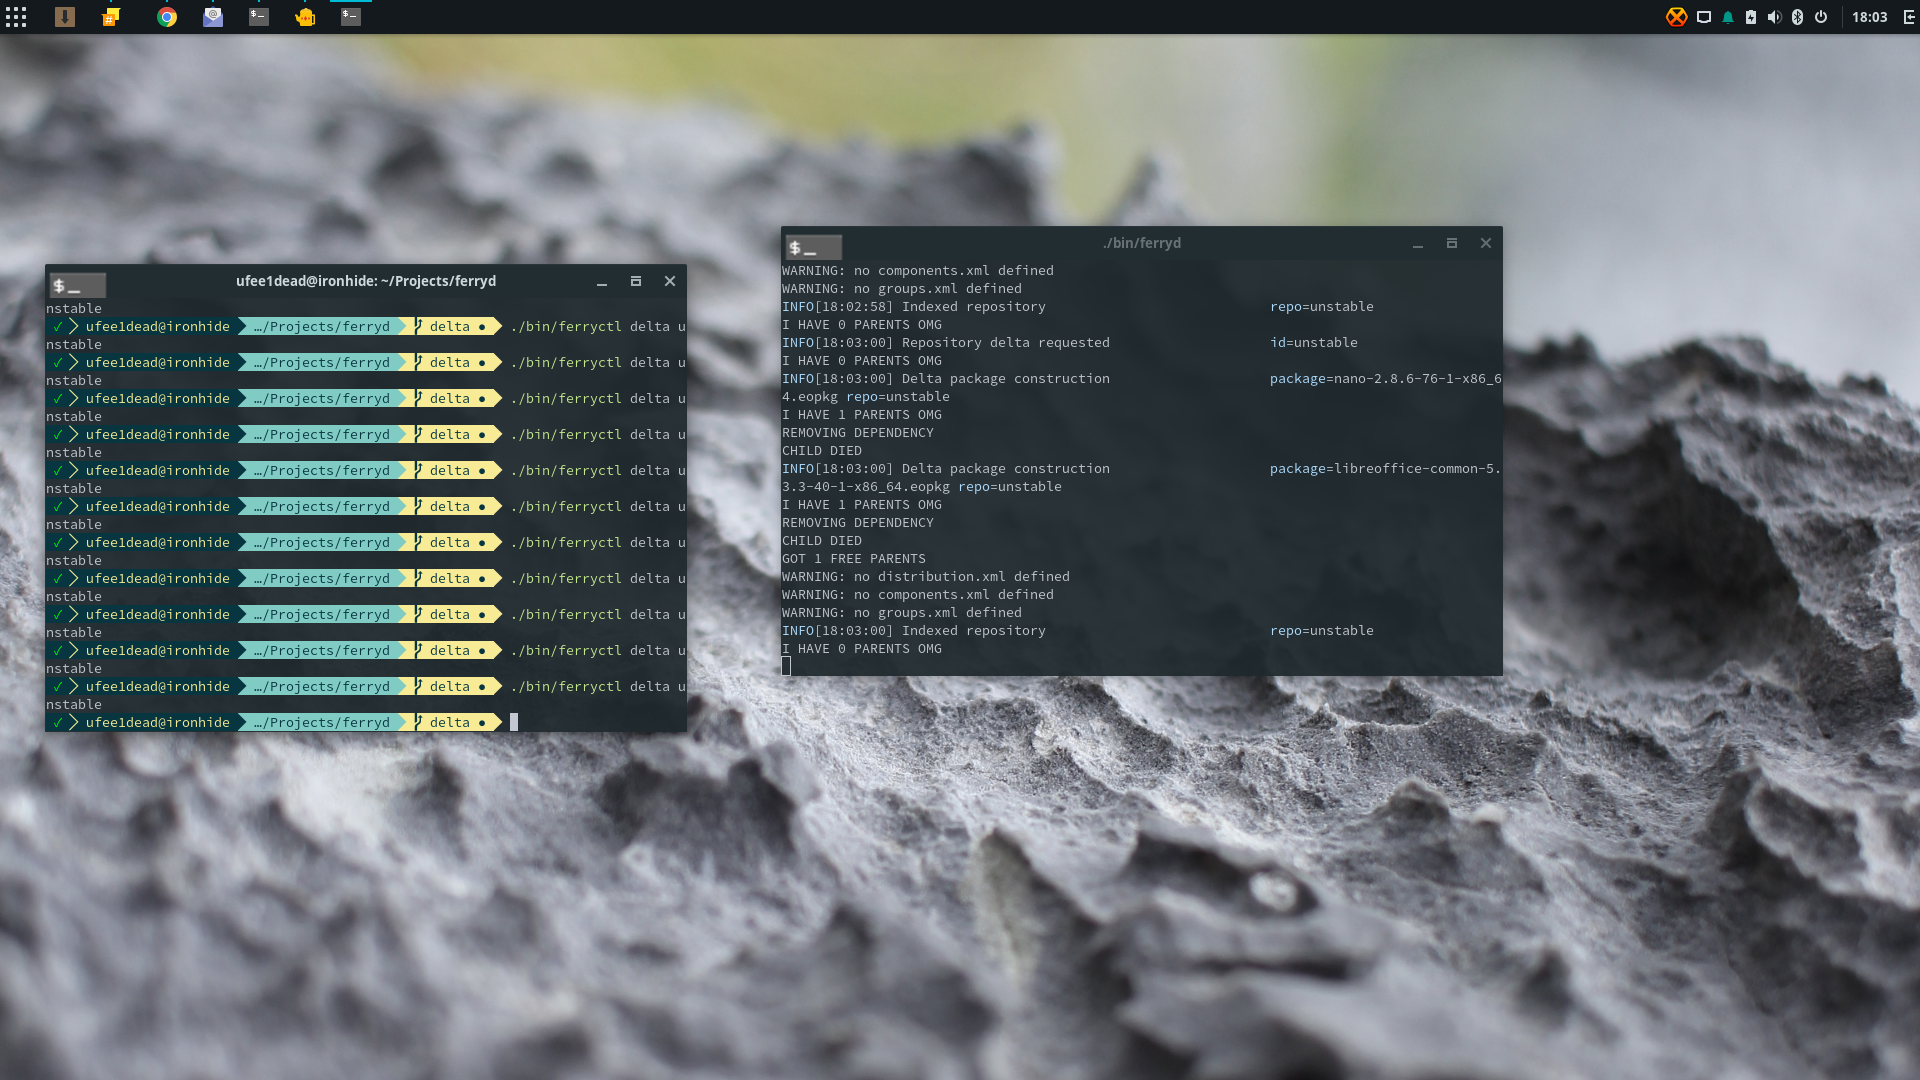
Task: Click terminal icon in ~/Projects/ferryd title bar
Action: coord(78,285)
